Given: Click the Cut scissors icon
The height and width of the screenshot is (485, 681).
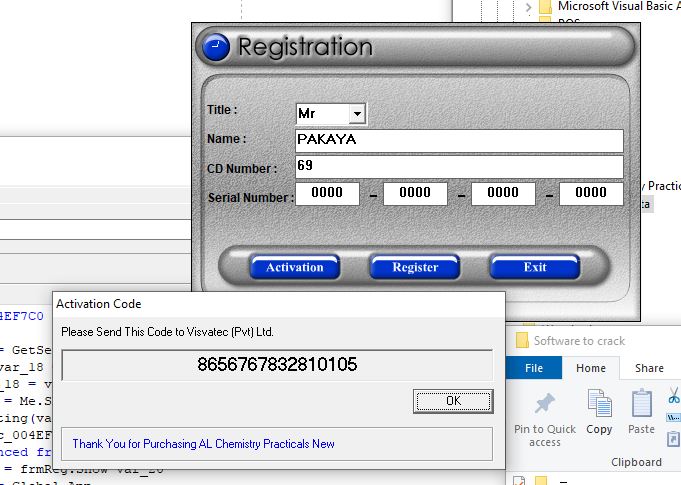Looking at the screenshot, I should (x=674, y=395).
